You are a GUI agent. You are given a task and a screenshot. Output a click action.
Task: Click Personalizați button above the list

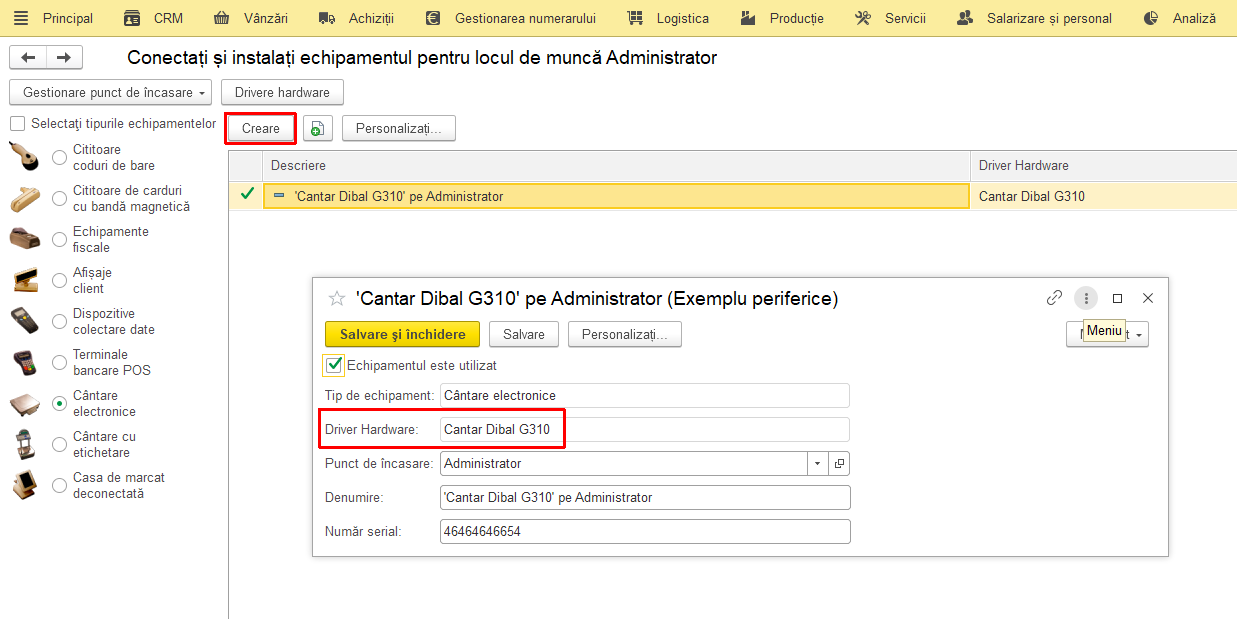click(x=399, y=128)
